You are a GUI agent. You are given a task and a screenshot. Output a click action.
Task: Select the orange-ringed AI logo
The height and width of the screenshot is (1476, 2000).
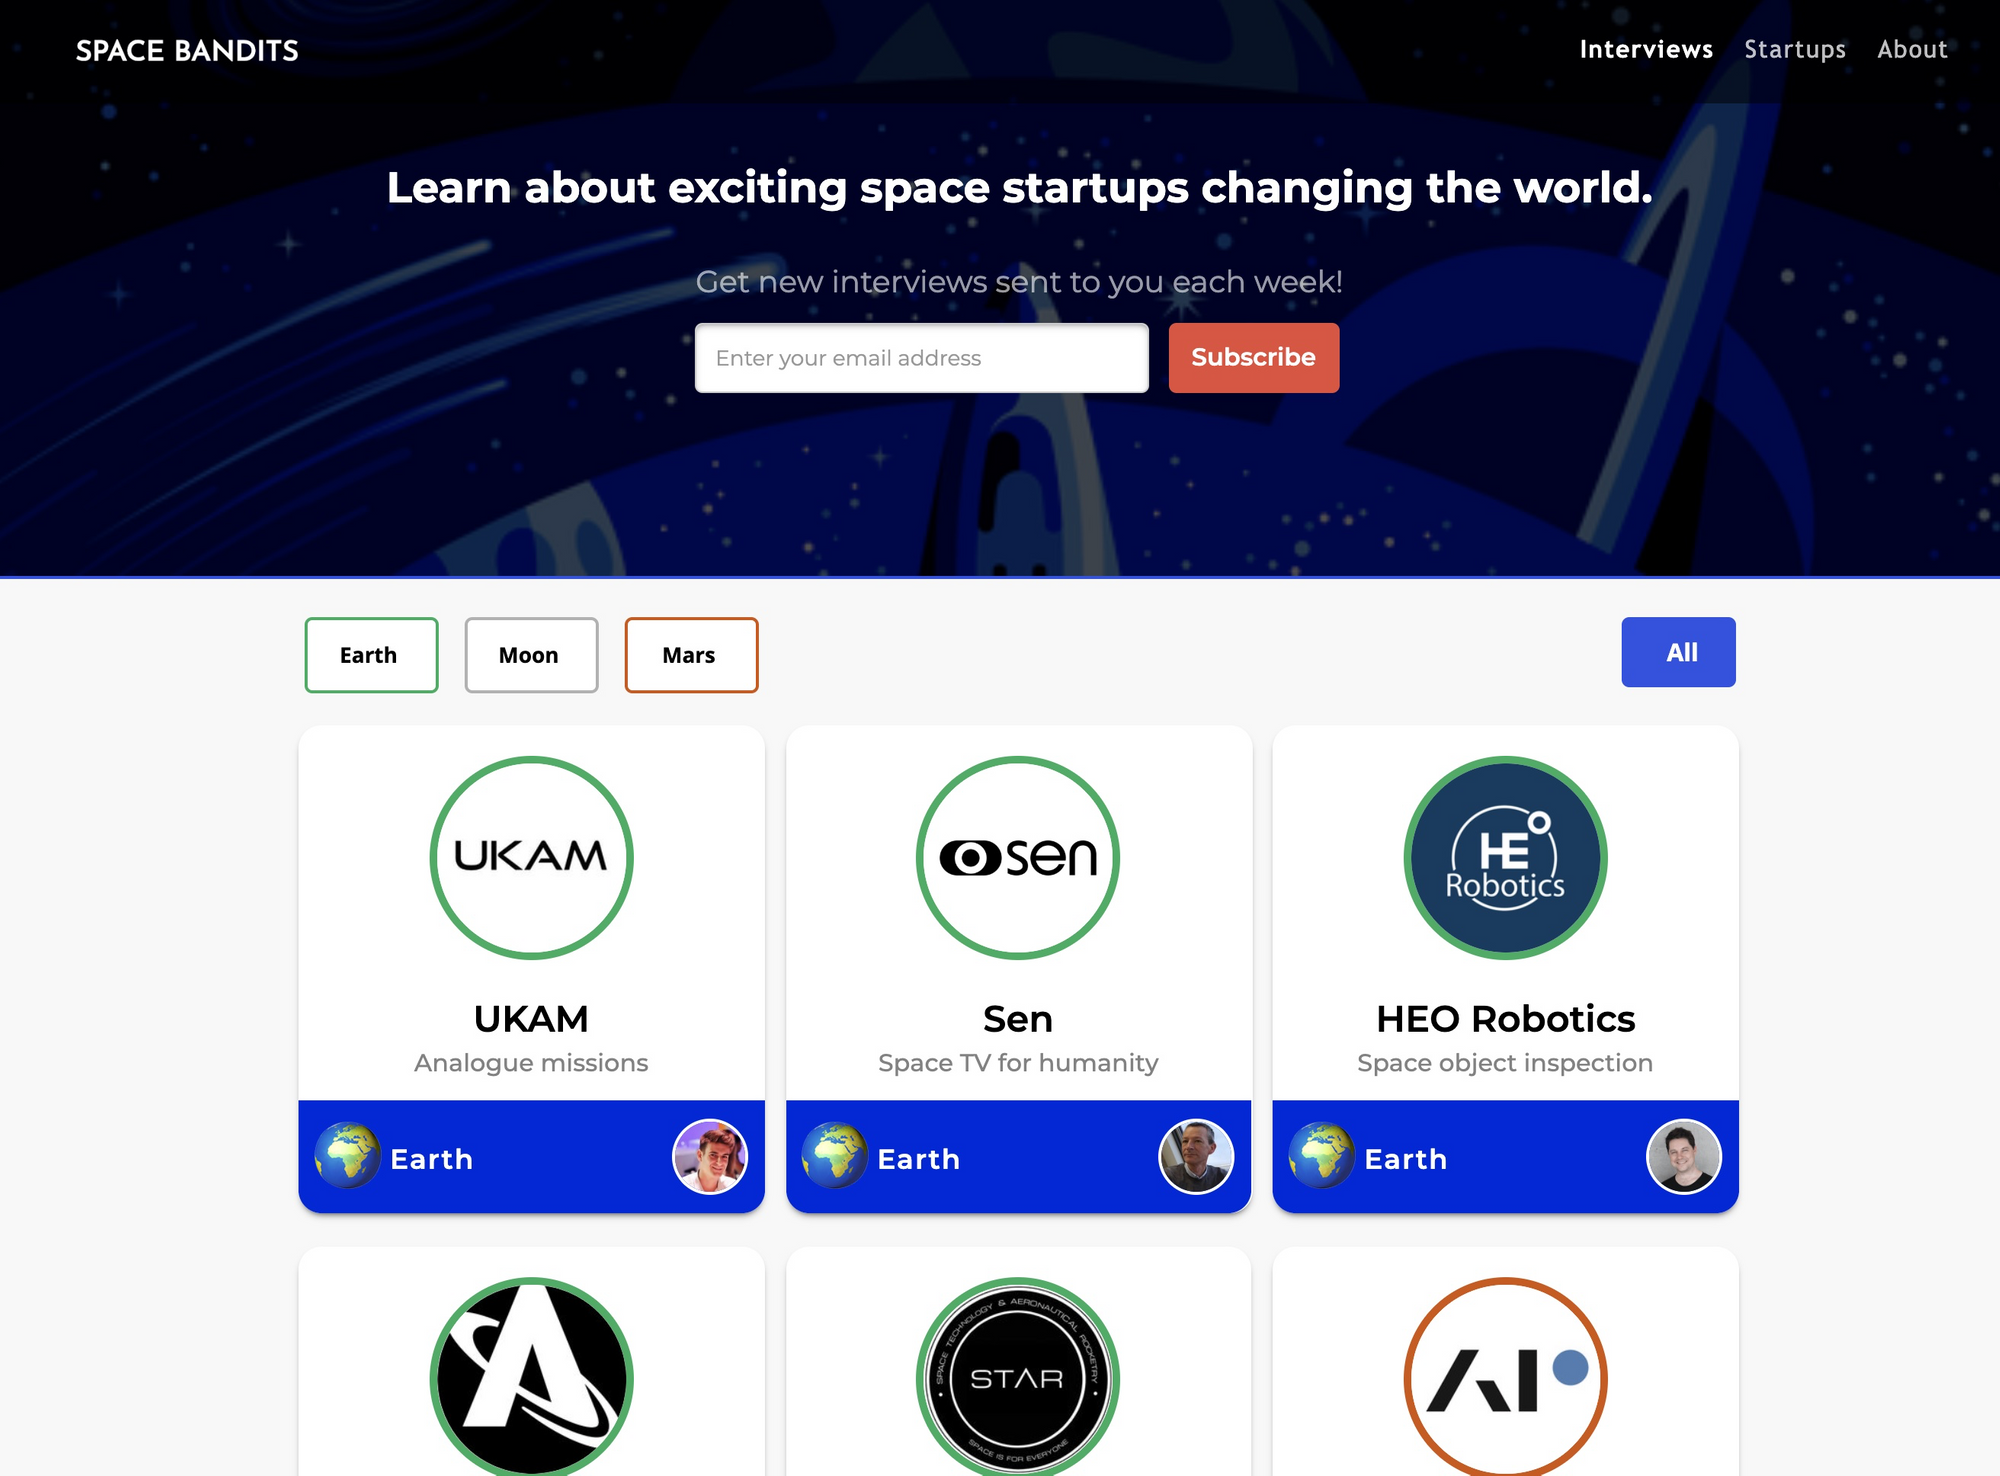[x=1505, y=1377]
